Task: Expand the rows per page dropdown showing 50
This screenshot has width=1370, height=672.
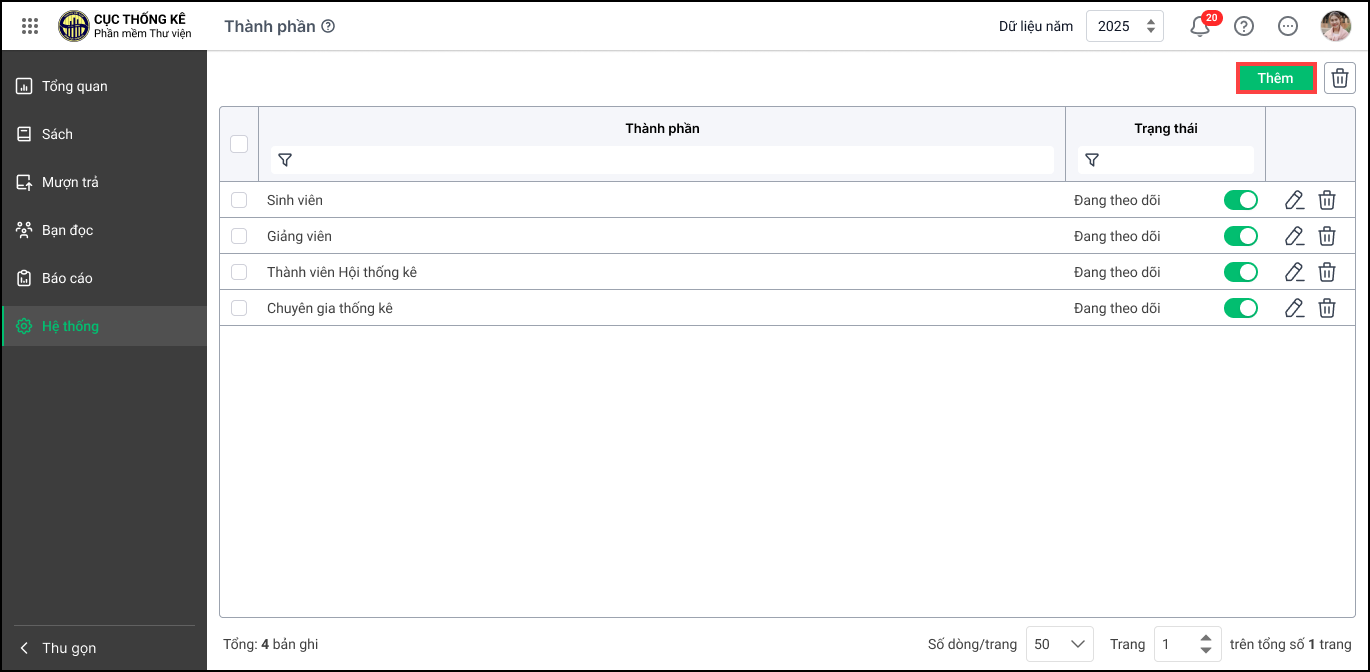Action: coord(1060,644)
